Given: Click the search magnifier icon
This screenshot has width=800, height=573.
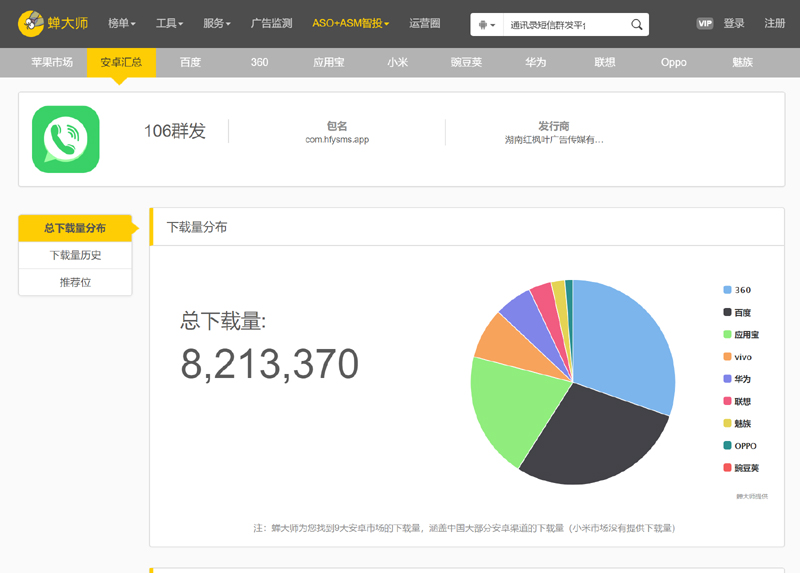Looking at the screenshot, I should click(x=637, y=24).
